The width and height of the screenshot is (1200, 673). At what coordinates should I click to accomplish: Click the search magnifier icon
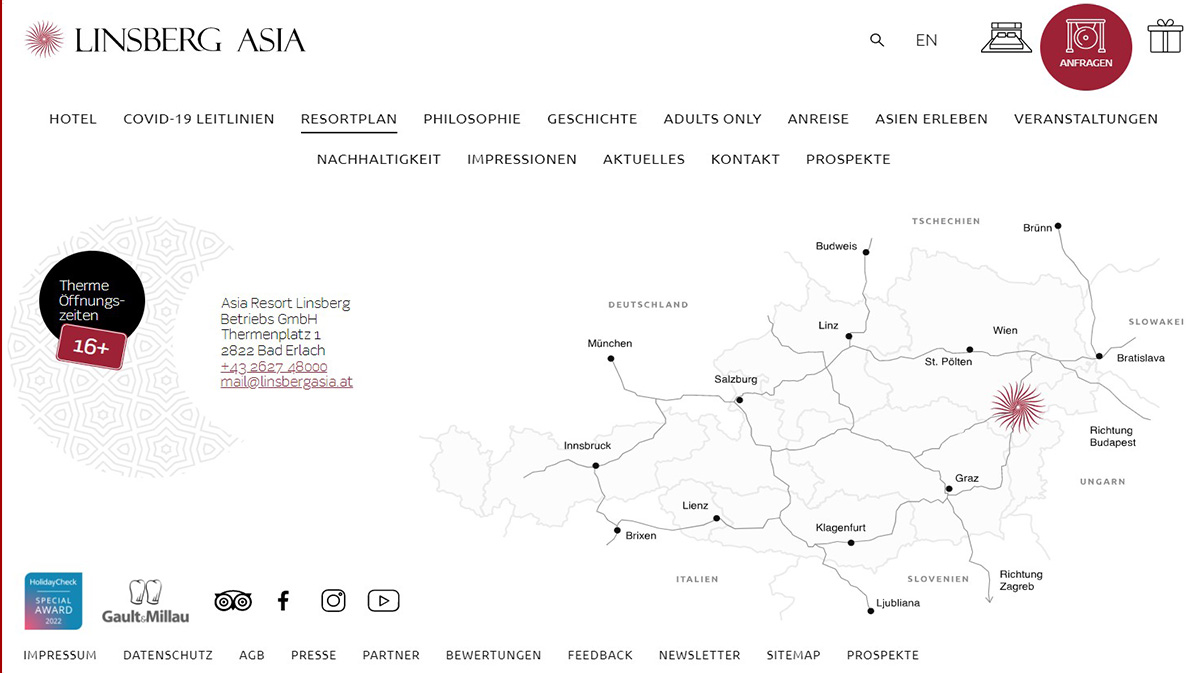(x=877, y=40)
